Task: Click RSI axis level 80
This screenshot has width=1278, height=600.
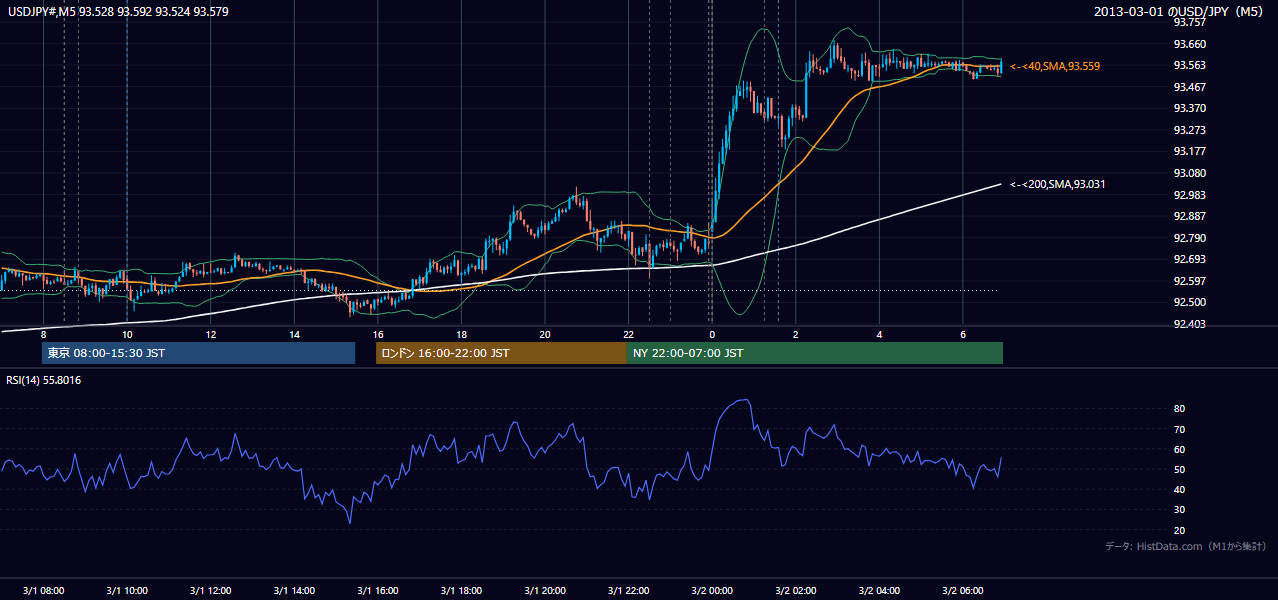Action: (1179, 409)
